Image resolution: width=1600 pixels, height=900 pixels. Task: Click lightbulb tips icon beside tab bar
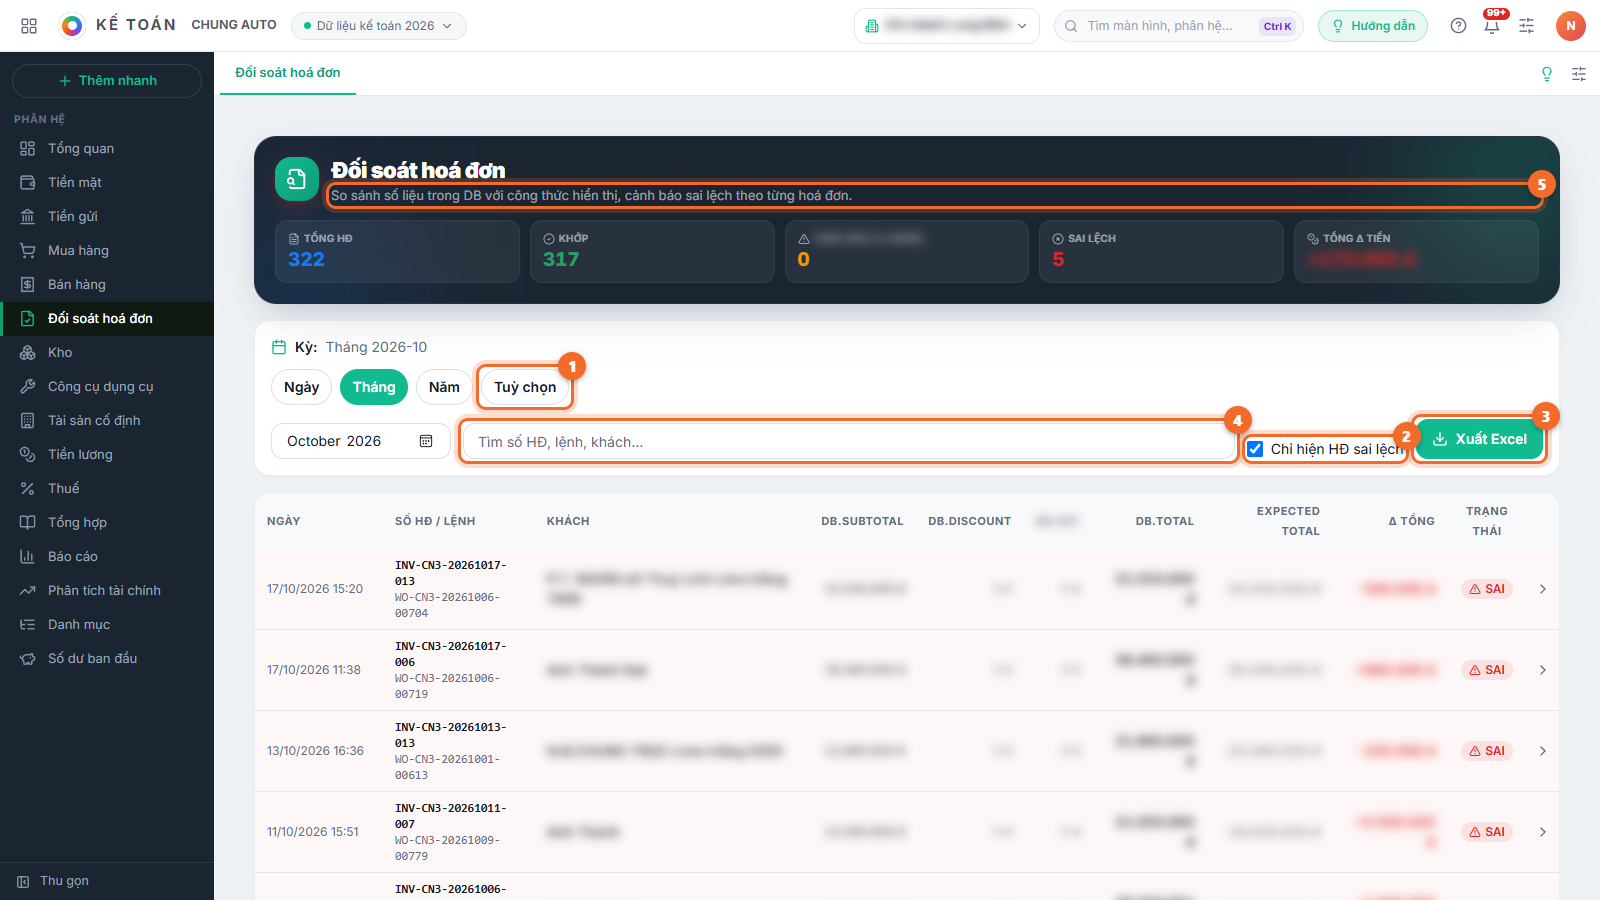click(x=1547, y=74)
